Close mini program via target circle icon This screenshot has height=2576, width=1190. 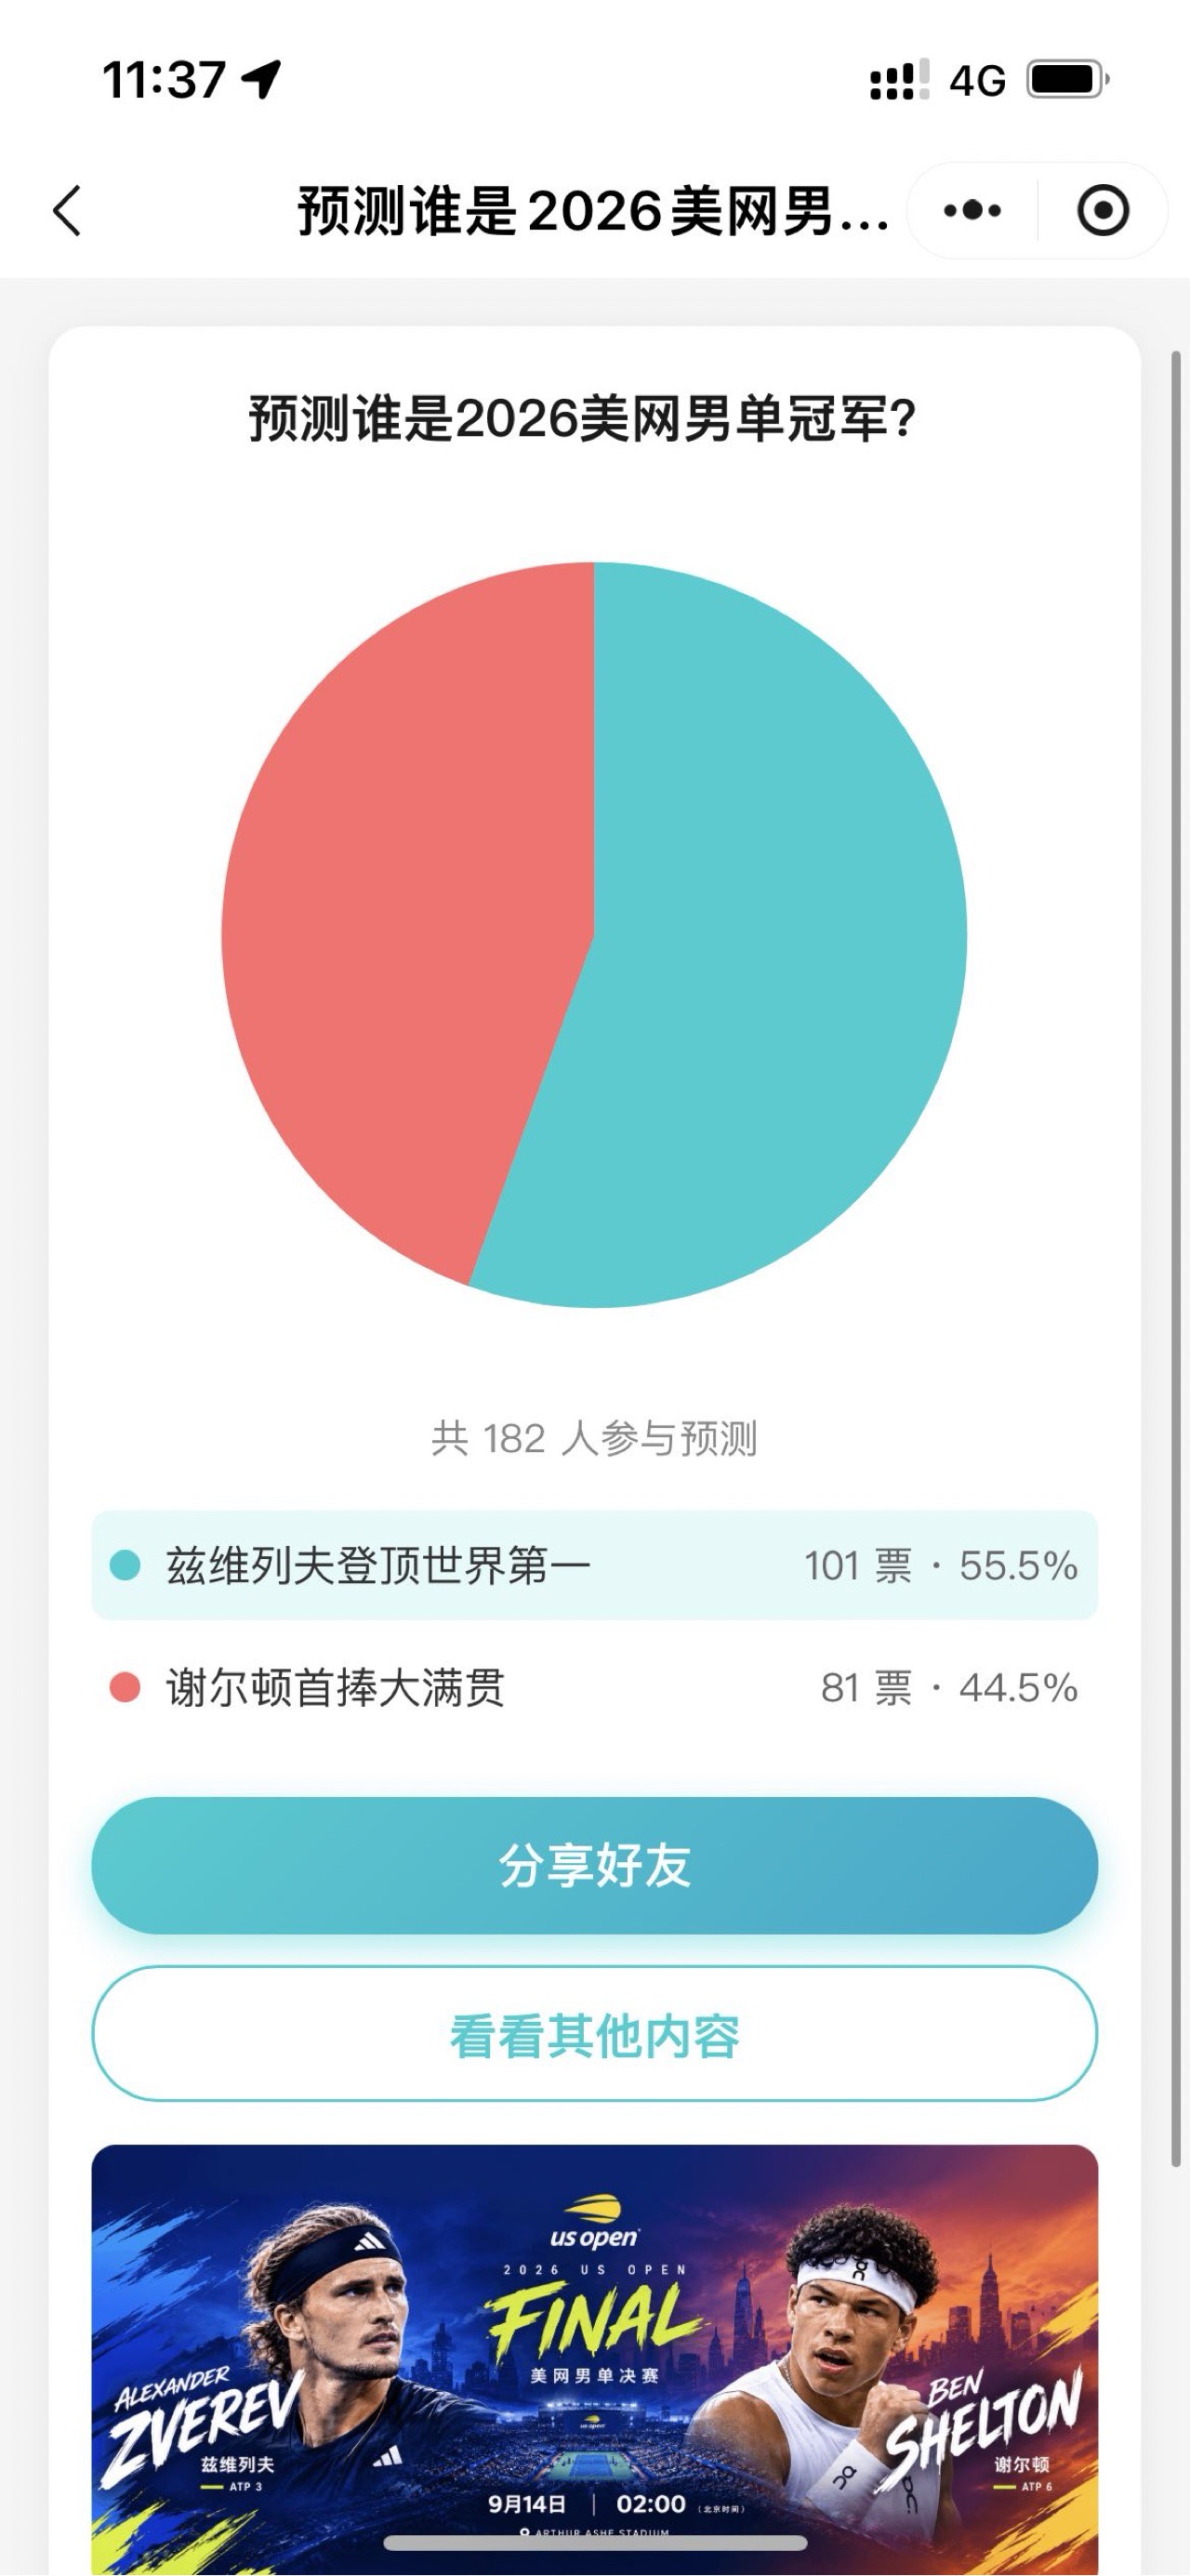click(1103, 211)
